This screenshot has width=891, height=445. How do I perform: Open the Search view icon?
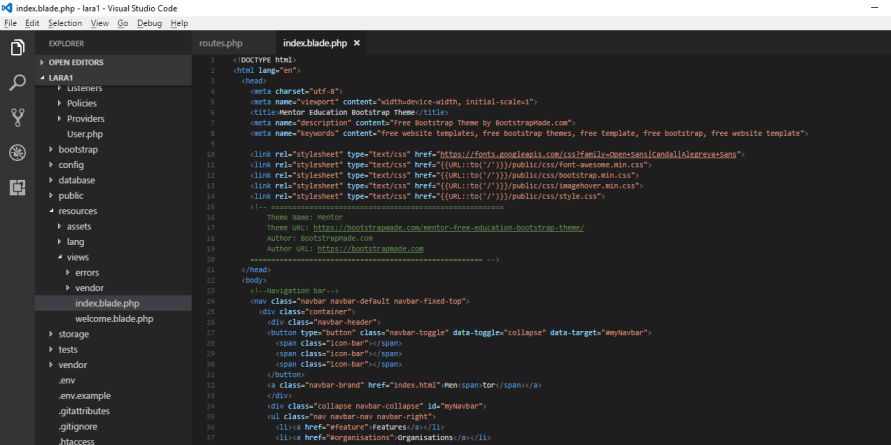click(16, 84)
